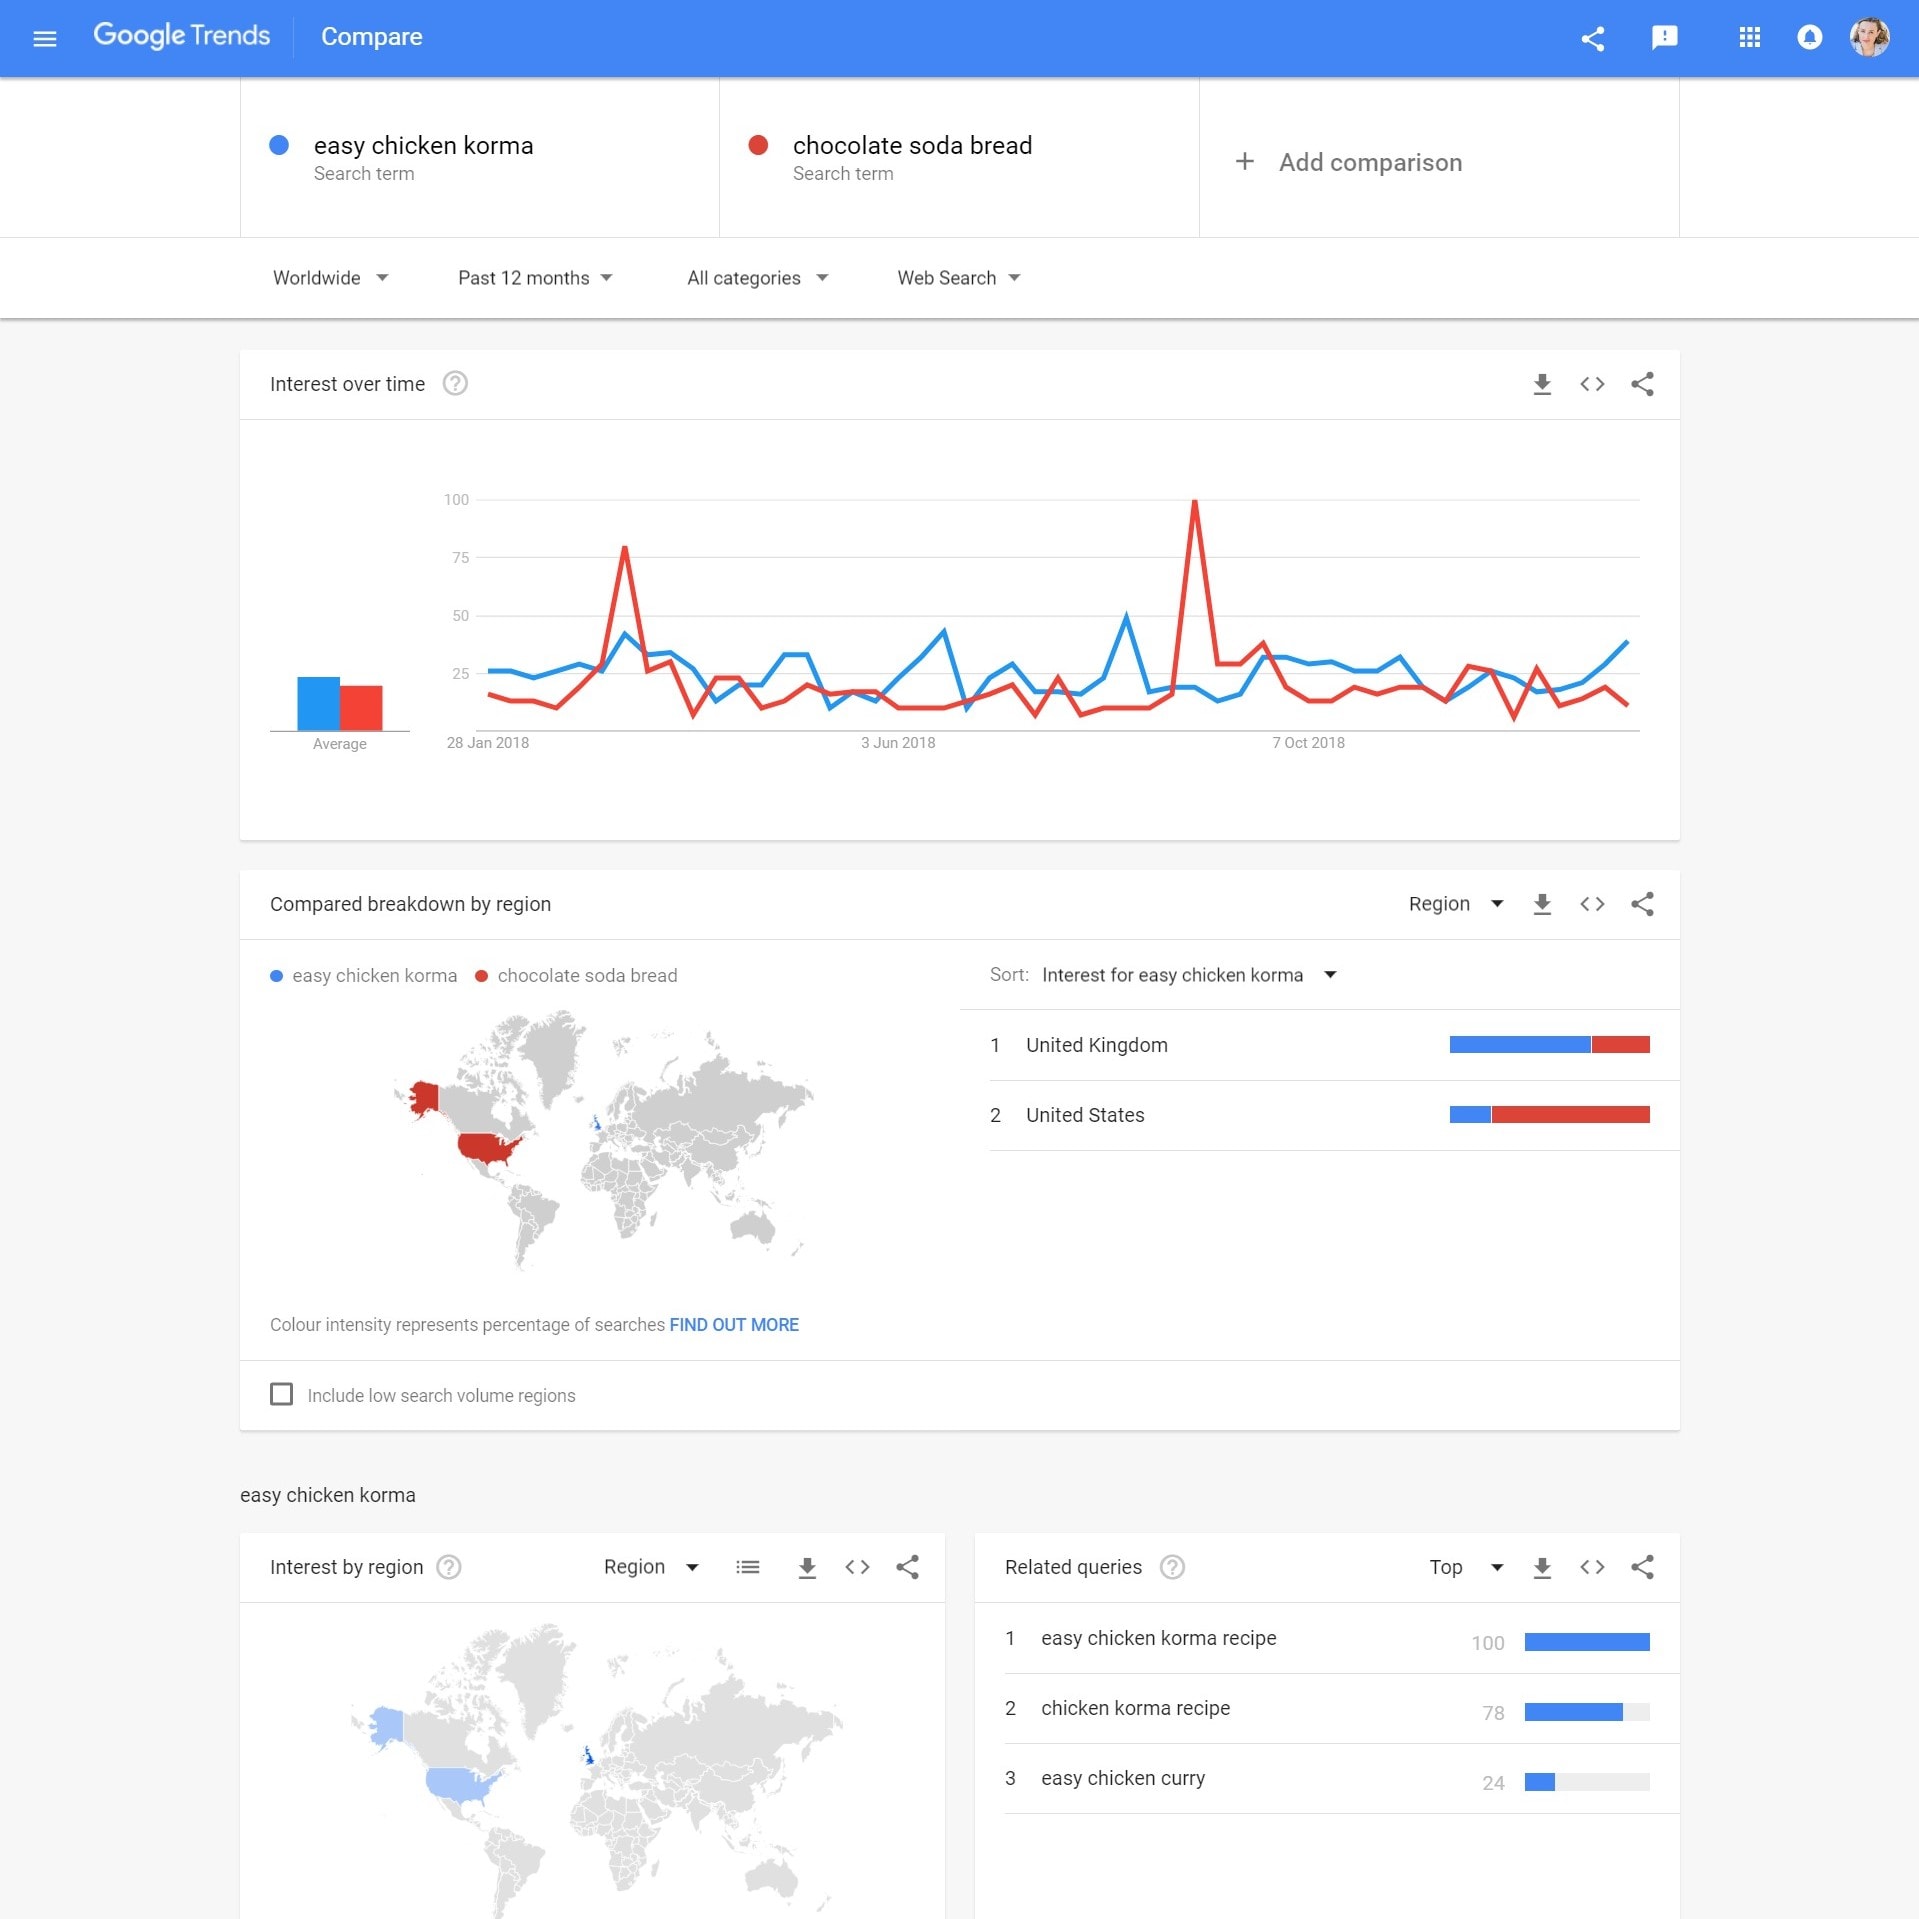
Task: Share the Interest over time chart
Action: pyautogui.click(x=1642, y=384)
